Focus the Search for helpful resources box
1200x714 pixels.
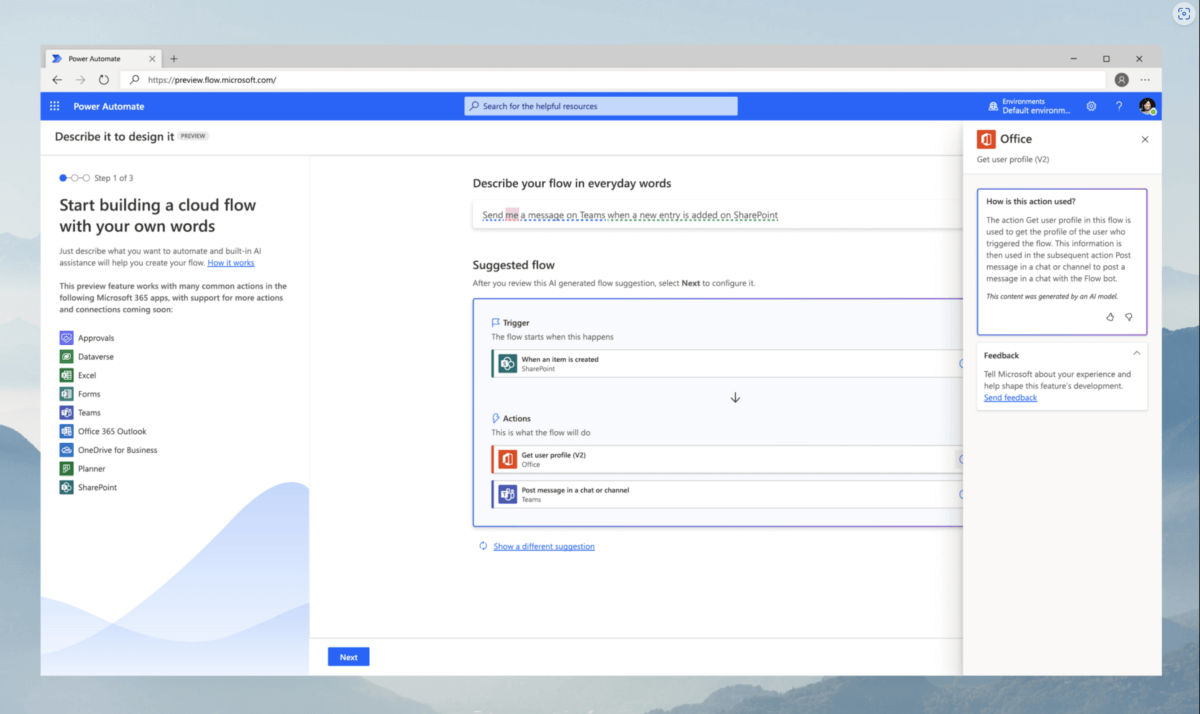coord(601,106)
